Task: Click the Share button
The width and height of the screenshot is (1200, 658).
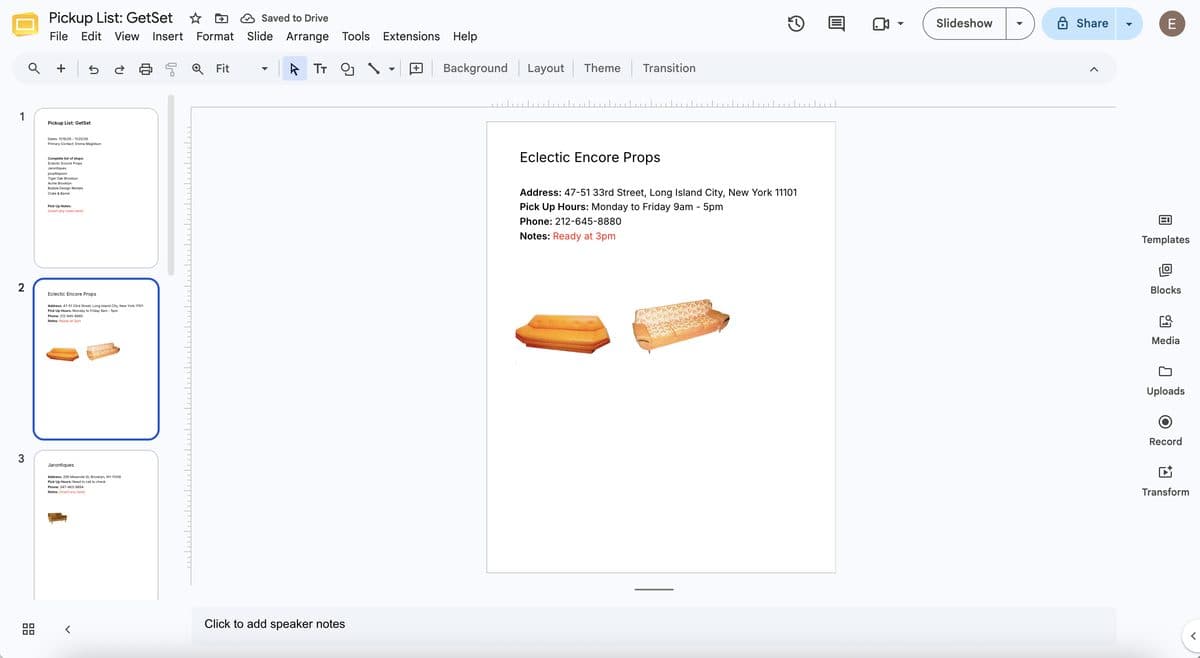Action: (1080, 24)
